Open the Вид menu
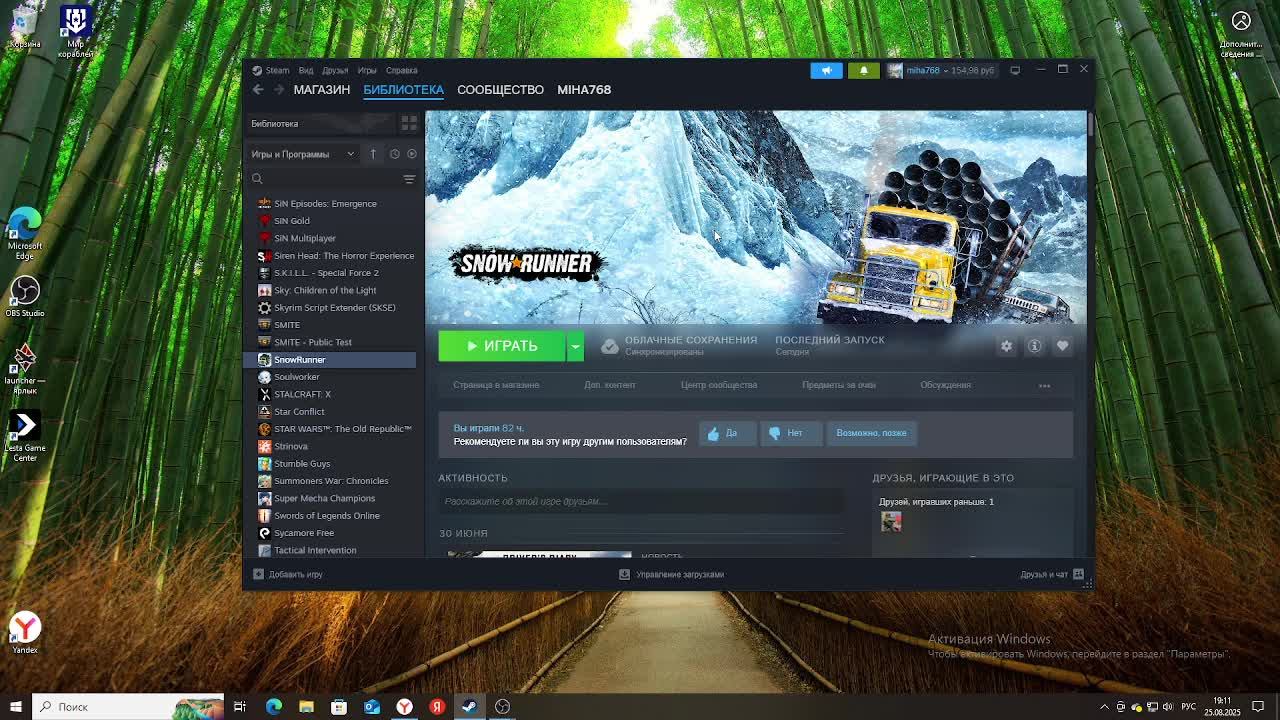The width and height of the screenshot is (1280, 720). point(306,70)
